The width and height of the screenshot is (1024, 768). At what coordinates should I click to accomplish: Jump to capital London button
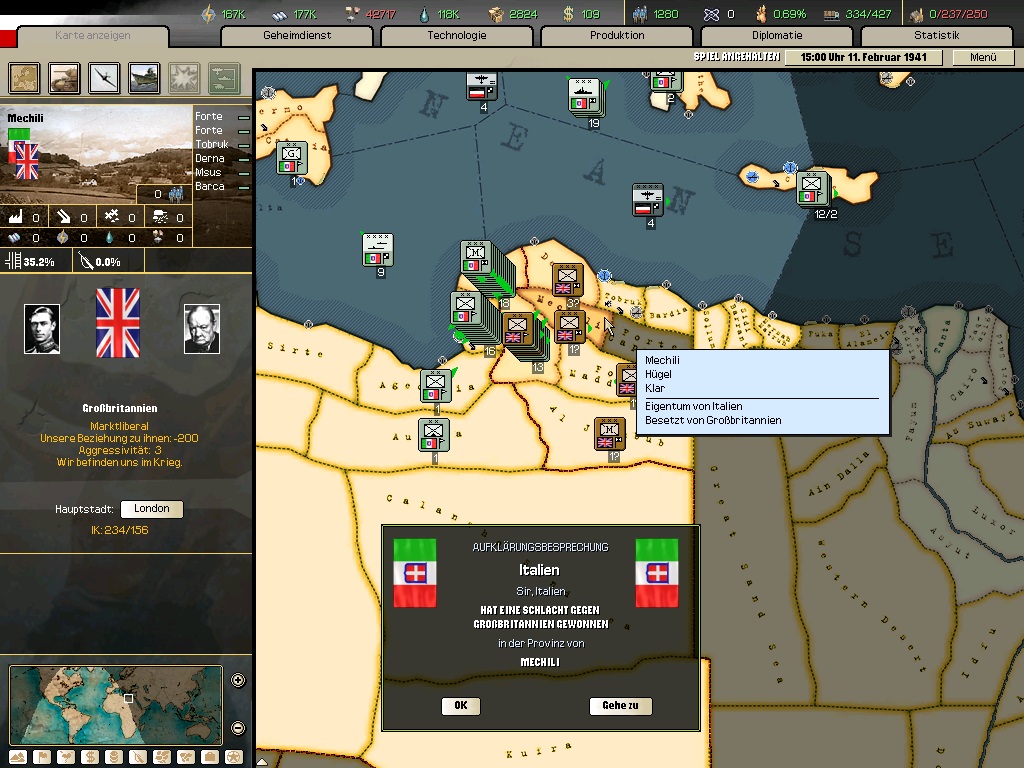[151, 509]
